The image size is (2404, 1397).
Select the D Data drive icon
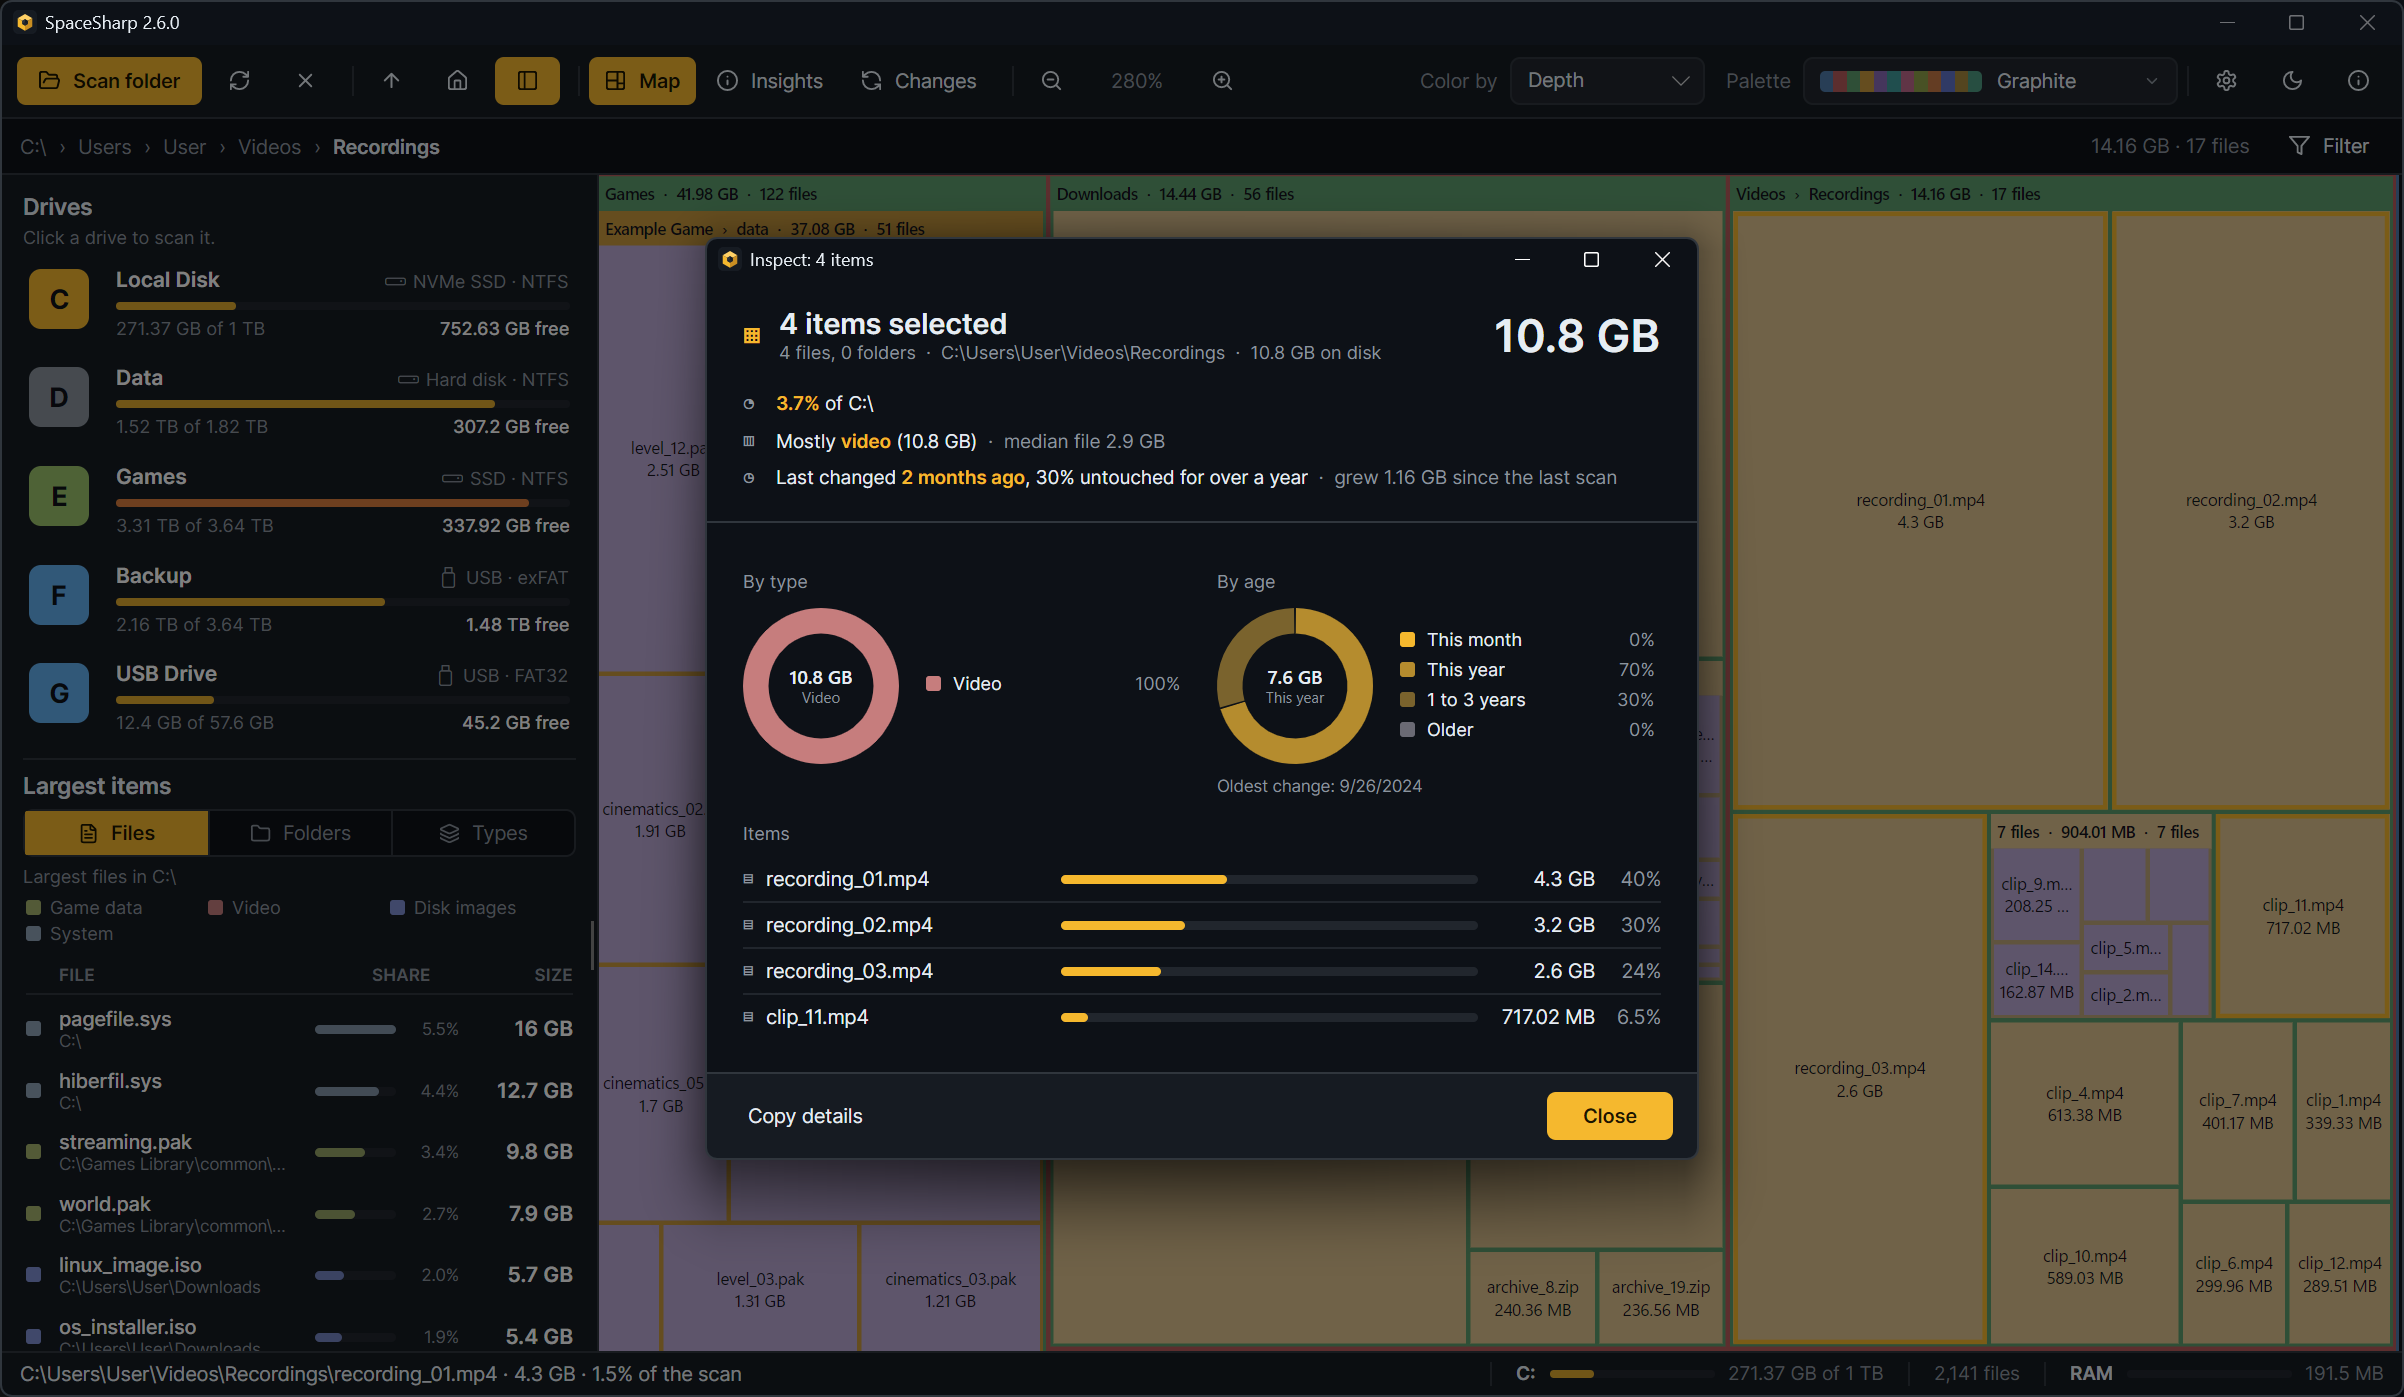(x=59, y=397)
